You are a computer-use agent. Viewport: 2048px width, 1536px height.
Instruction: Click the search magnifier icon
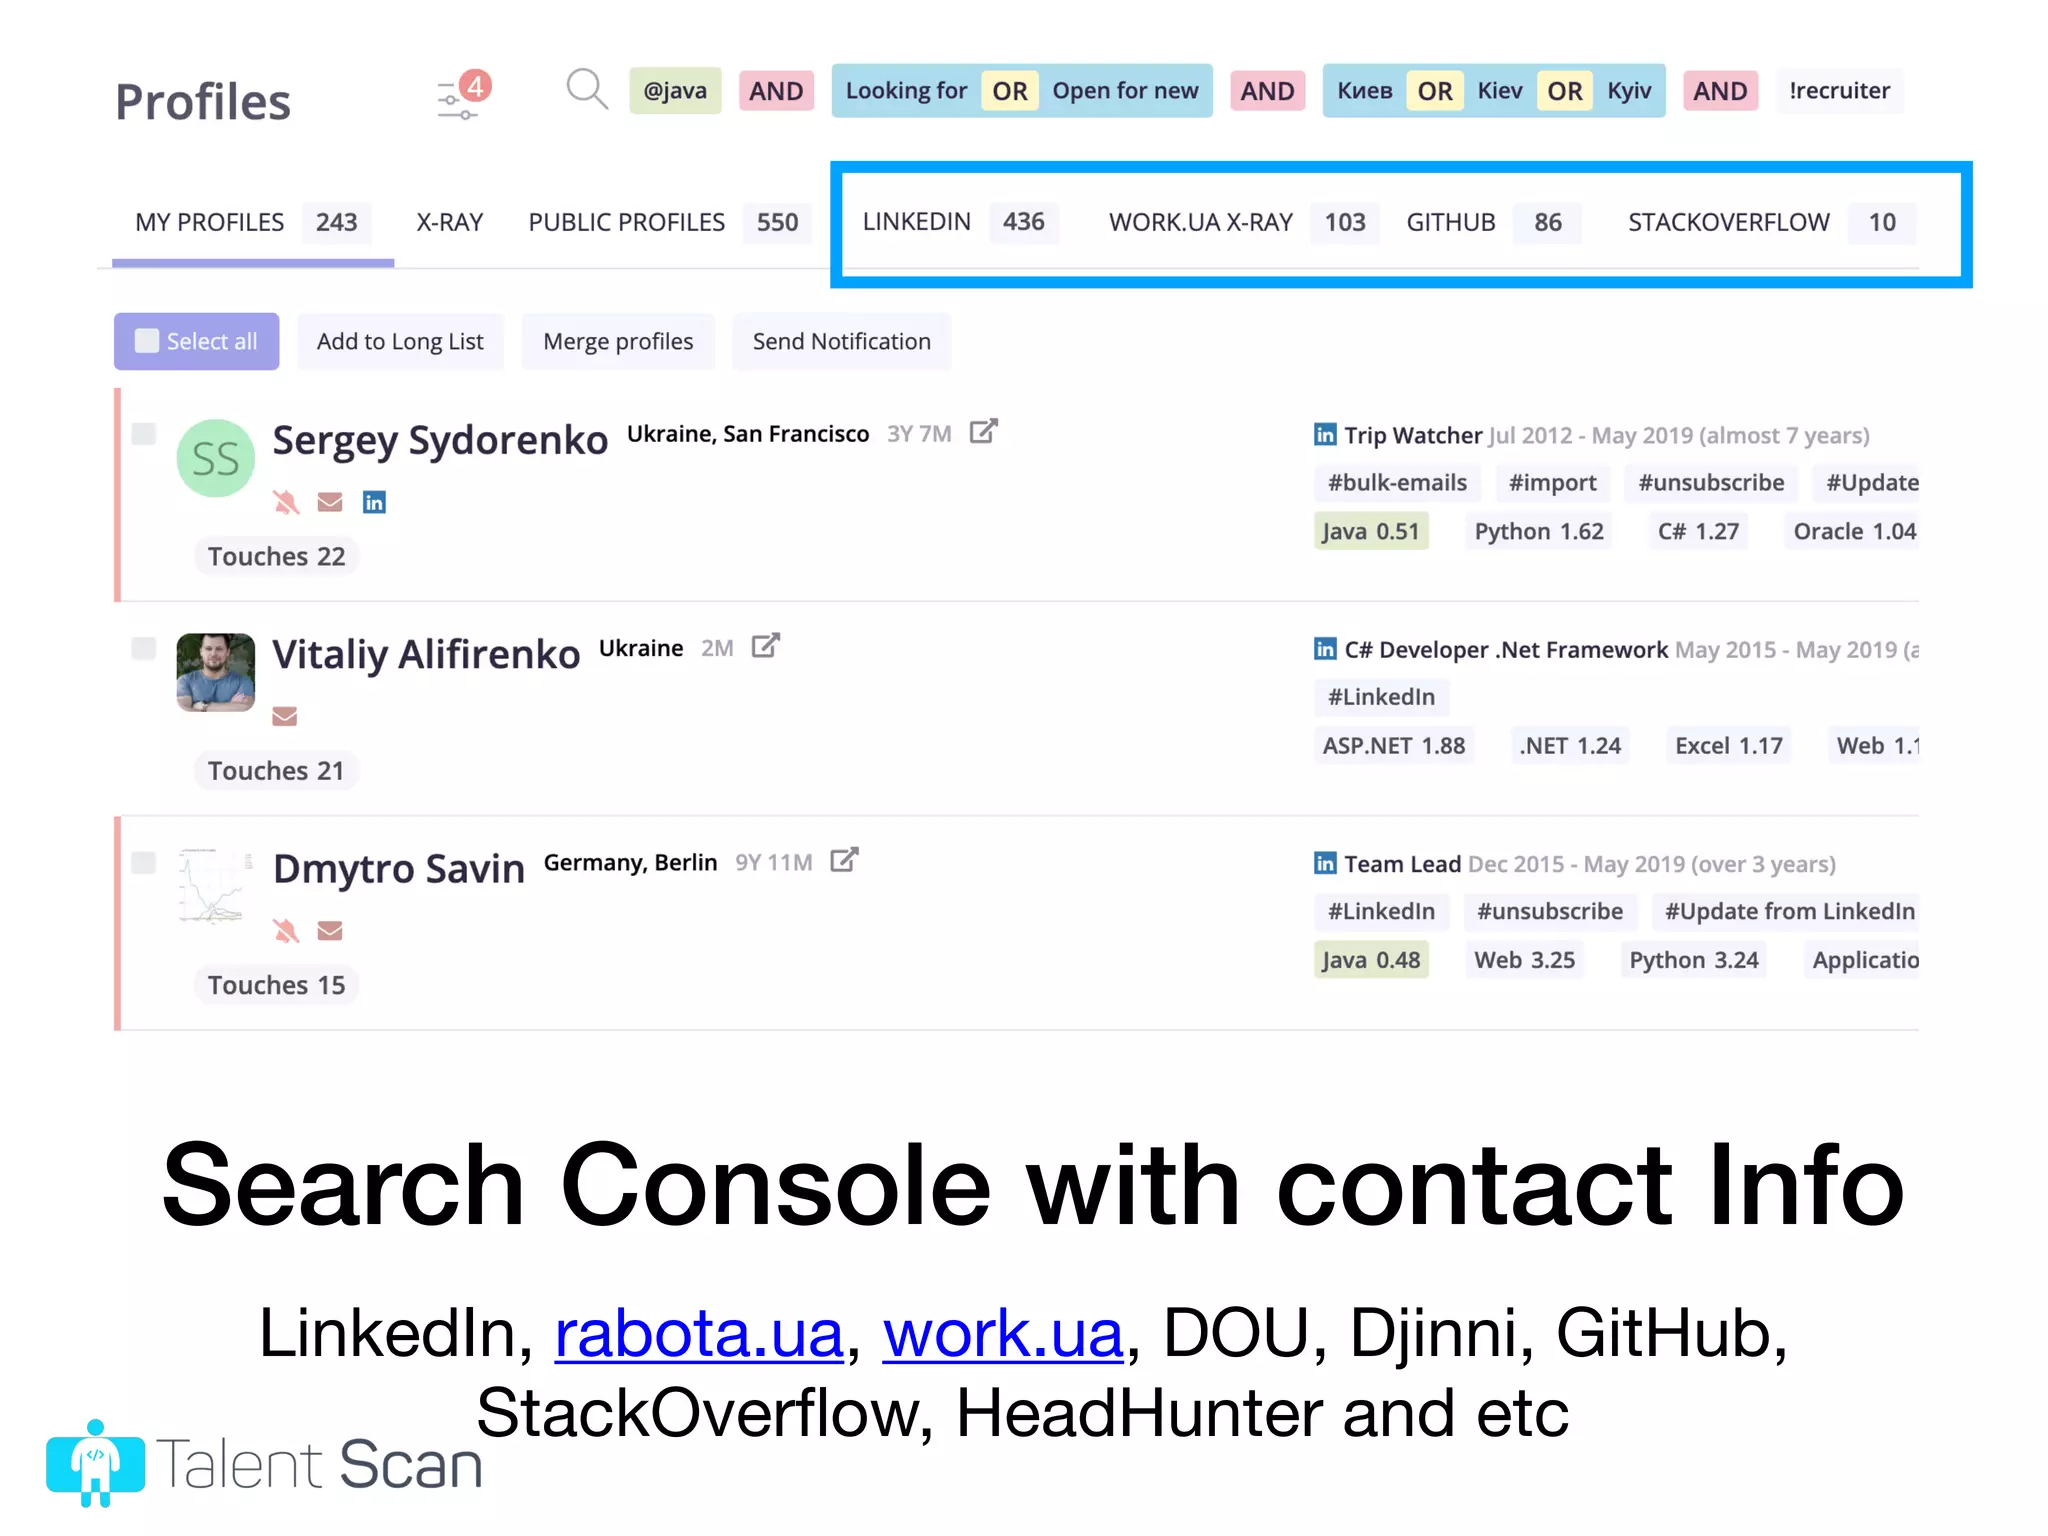586,90
